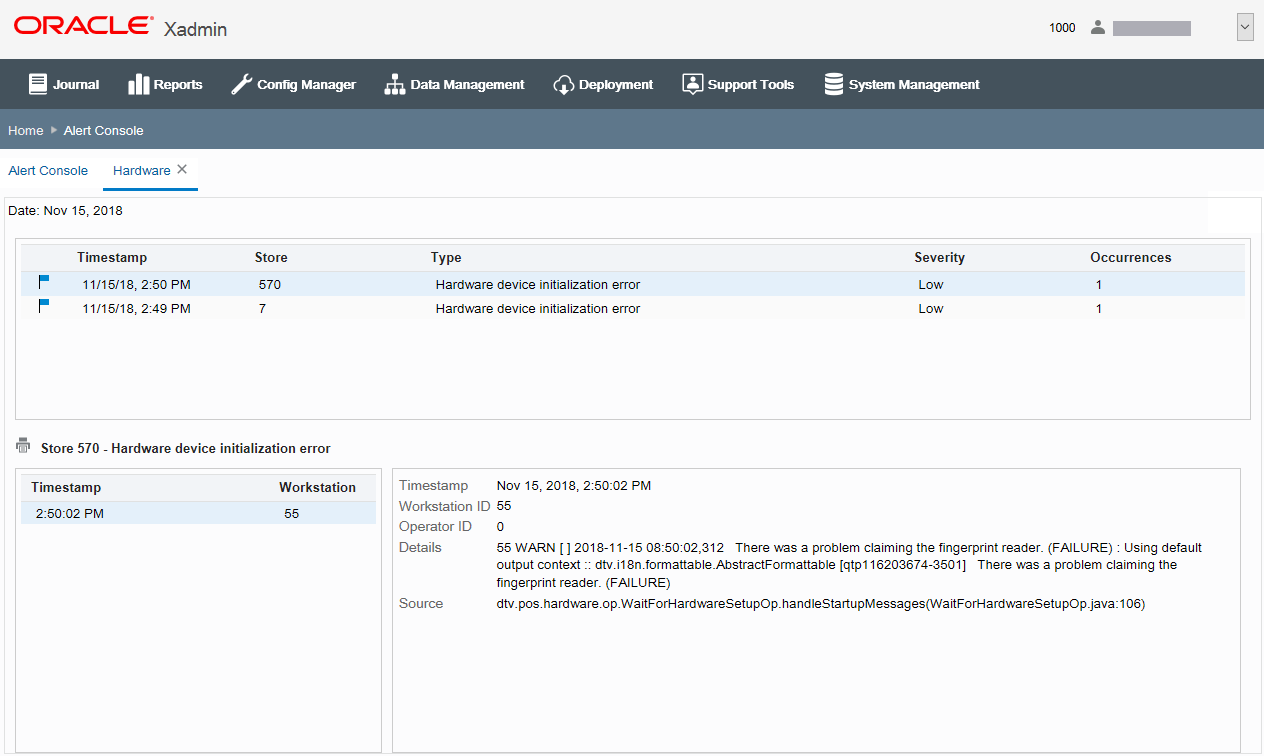
Task: Click the Alert Console breadcrumb
Action: pyautogui.click(x=103, y=130)
